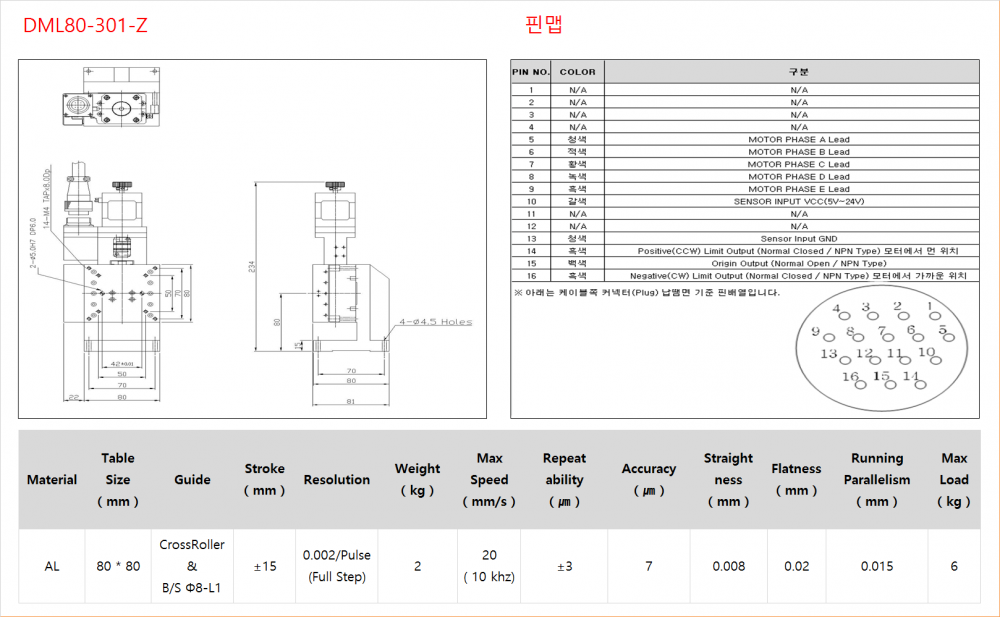The image size is (1000, 617).
Task: Click the DML80-301-Z model title
Action: (85, 26)
